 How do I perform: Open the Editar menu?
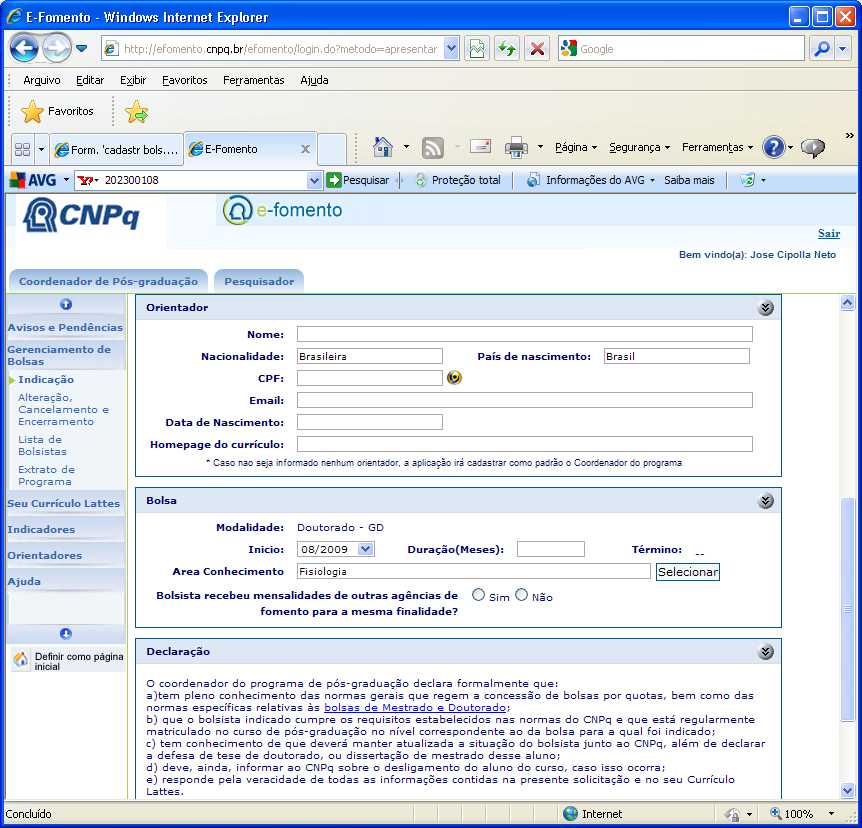click(x=90, y=80)
